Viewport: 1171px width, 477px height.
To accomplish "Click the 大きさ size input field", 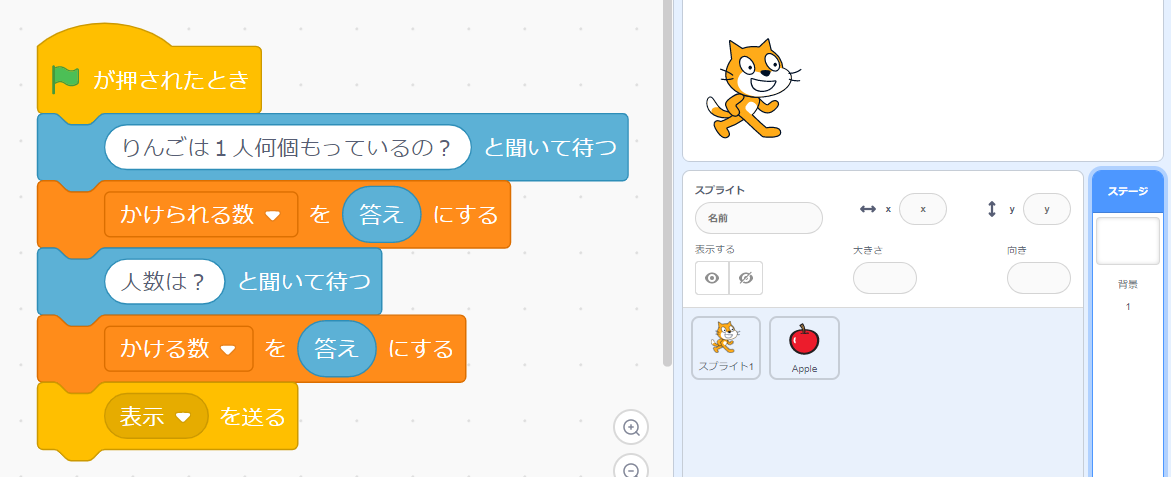I will pos(884,278).
